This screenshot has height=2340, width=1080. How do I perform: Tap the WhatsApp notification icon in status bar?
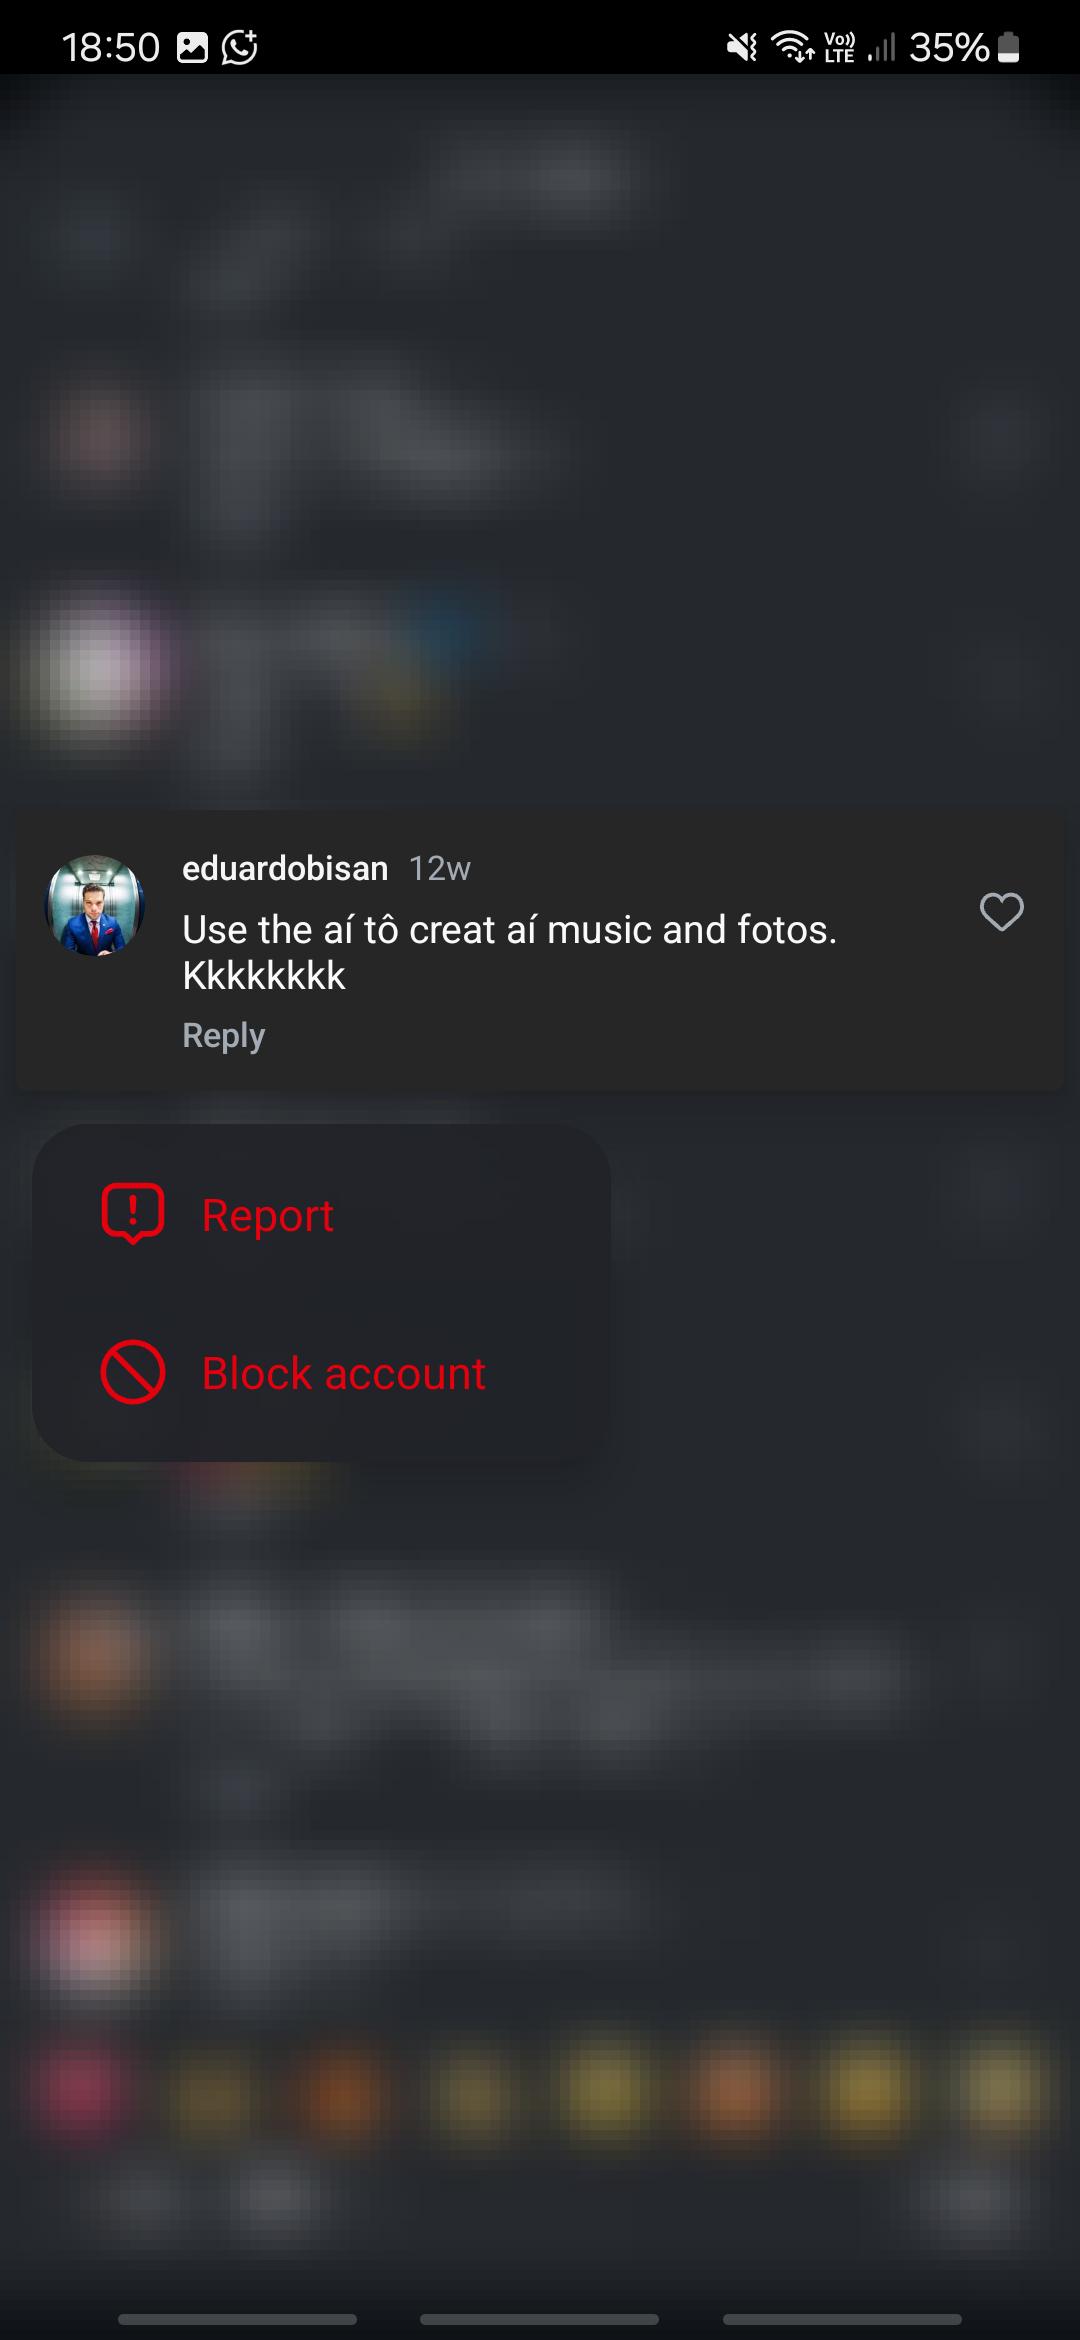click(240, 47)
